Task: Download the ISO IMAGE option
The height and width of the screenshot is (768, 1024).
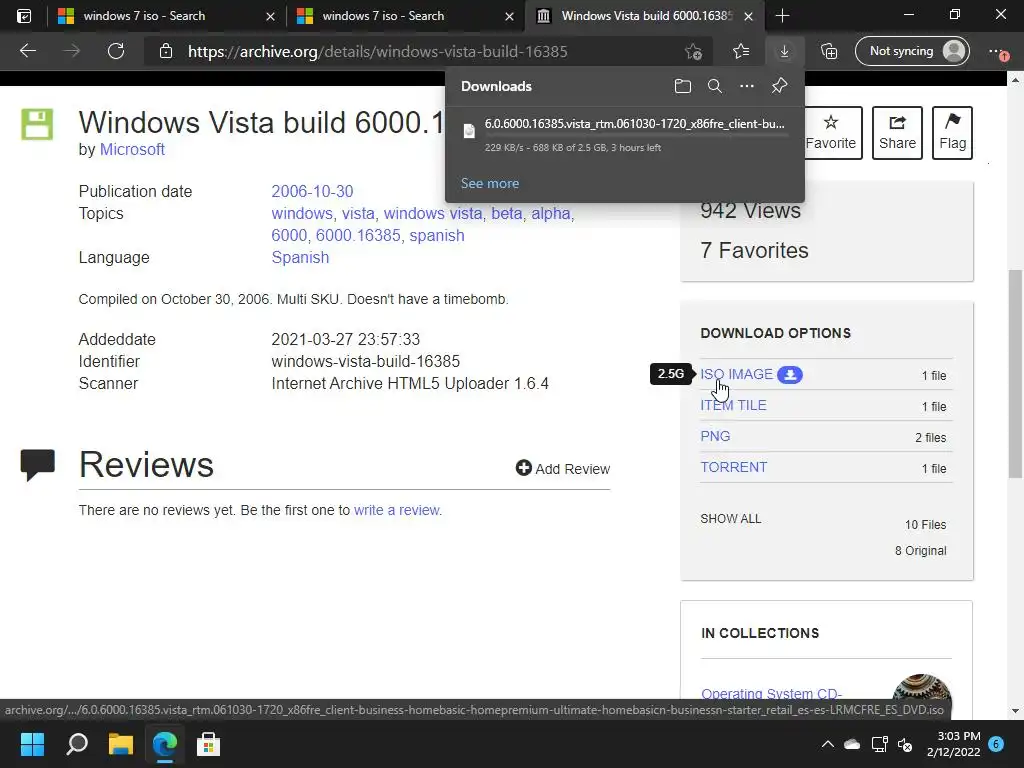Action: [737, 374]
